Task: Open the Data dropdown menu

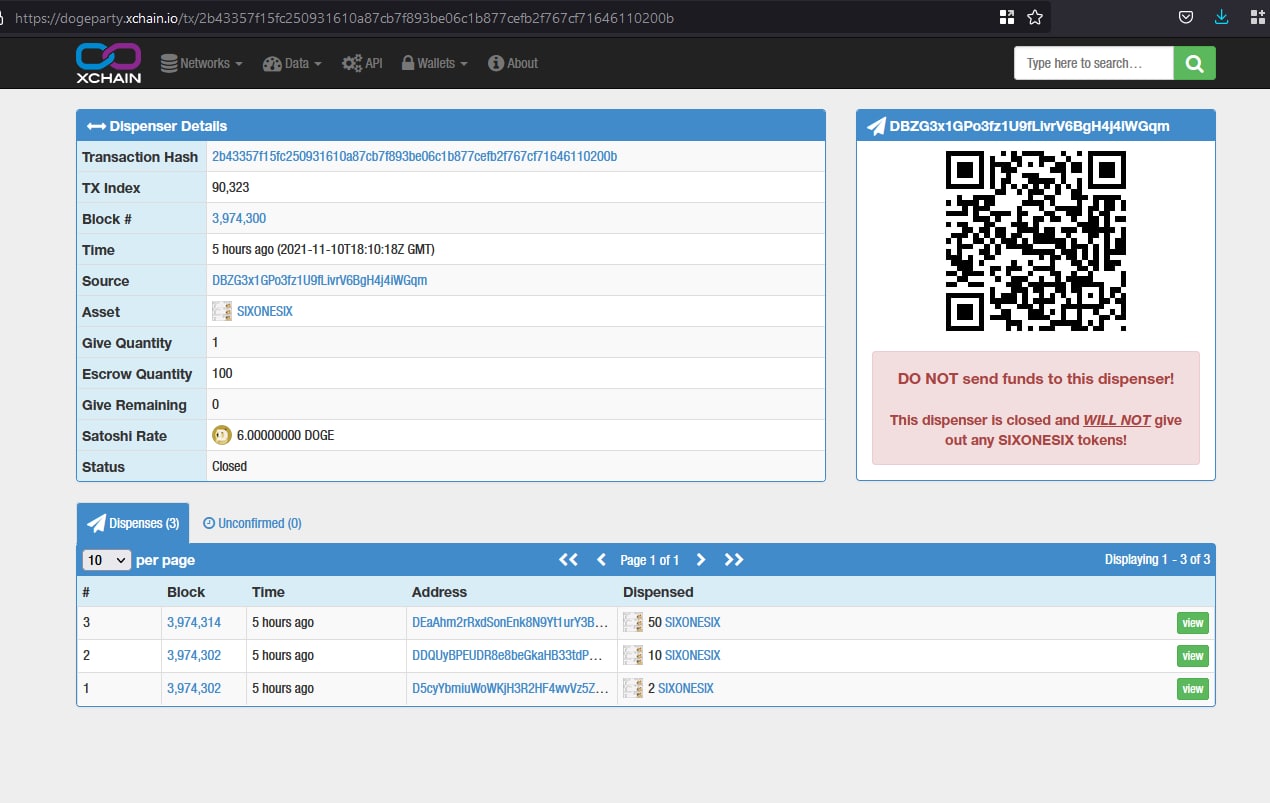Action: pos(292,63)
